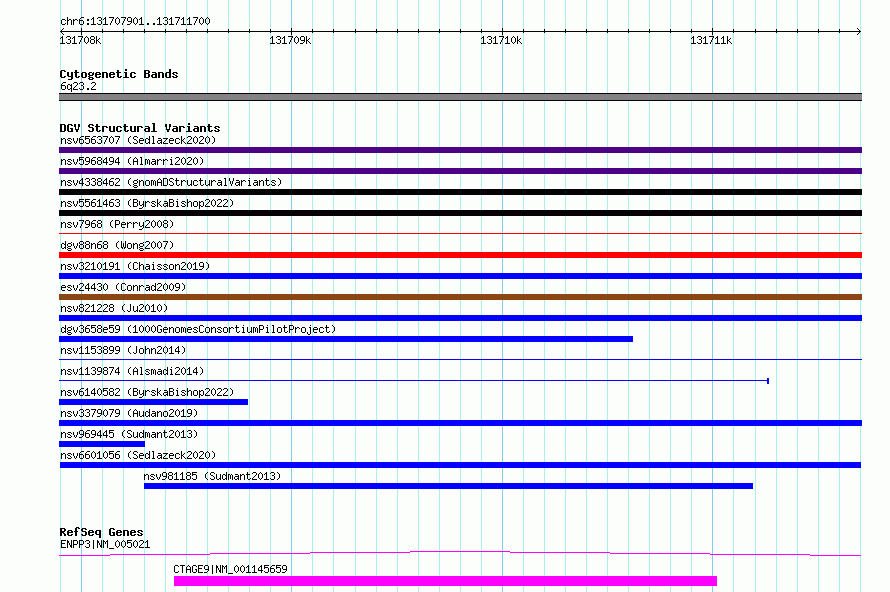Select the nsv5968494 purple variant bar
The width and height of the screenshot is (890, 592).
tap(460, 171)
